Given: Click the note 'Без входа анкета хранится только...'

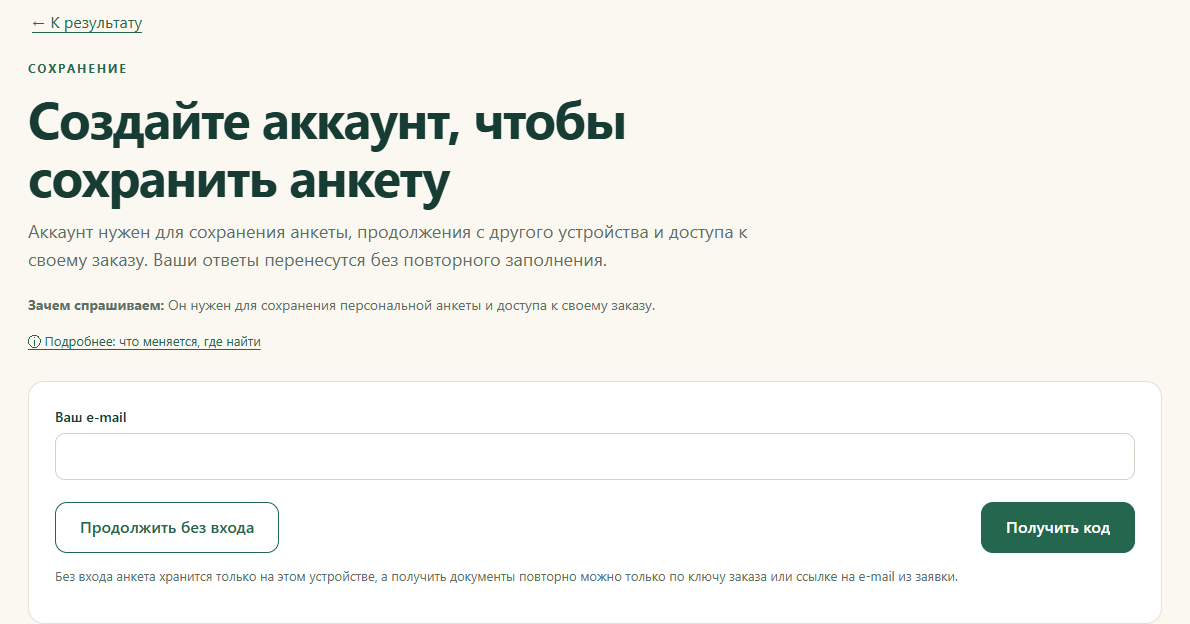Looking at the screenshot, I should click(x=506, y=577).
